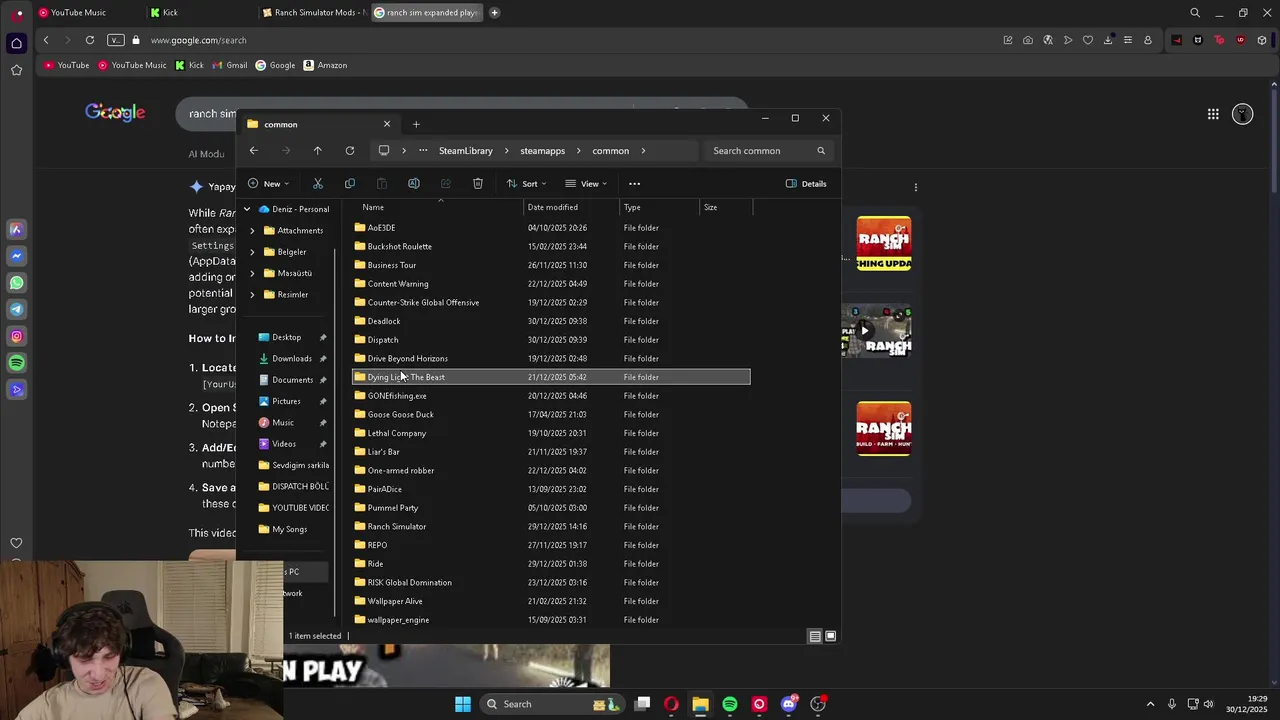Click the Windows Start button
Viewport: 1280px width, 720px height.
pos(462,704)
